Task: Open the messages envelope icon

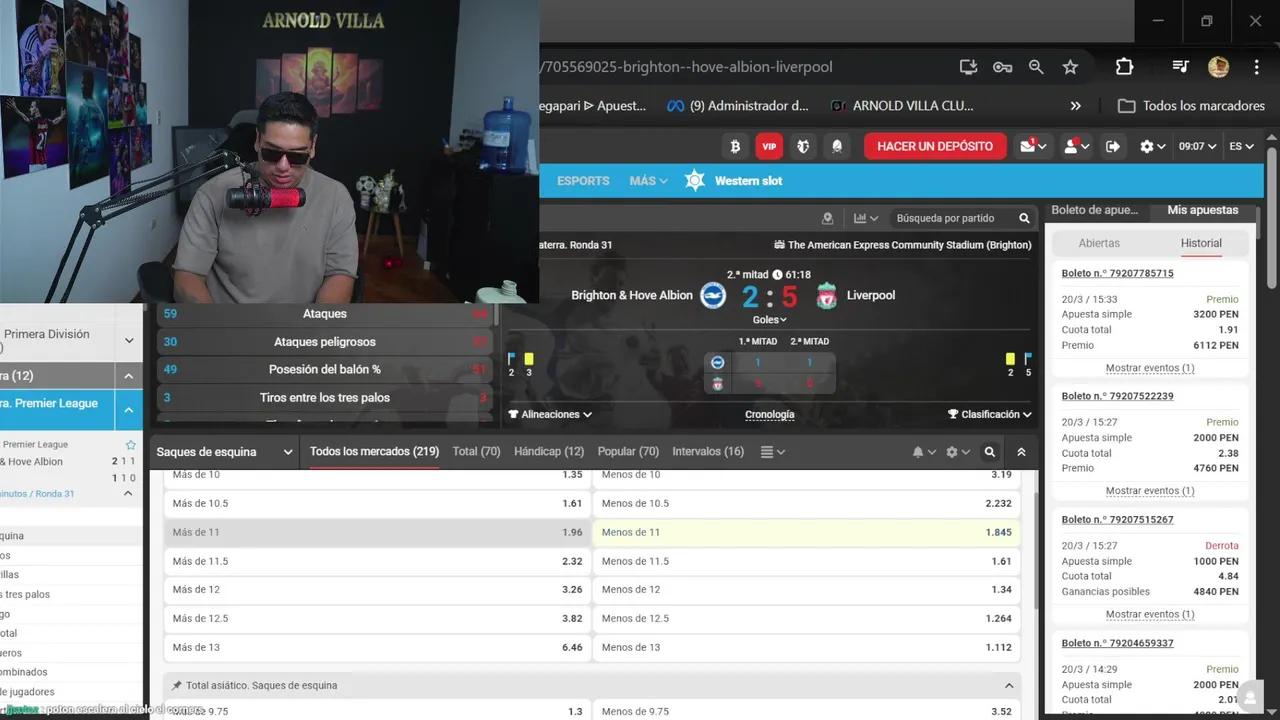Action: [x=1033, y=146]
